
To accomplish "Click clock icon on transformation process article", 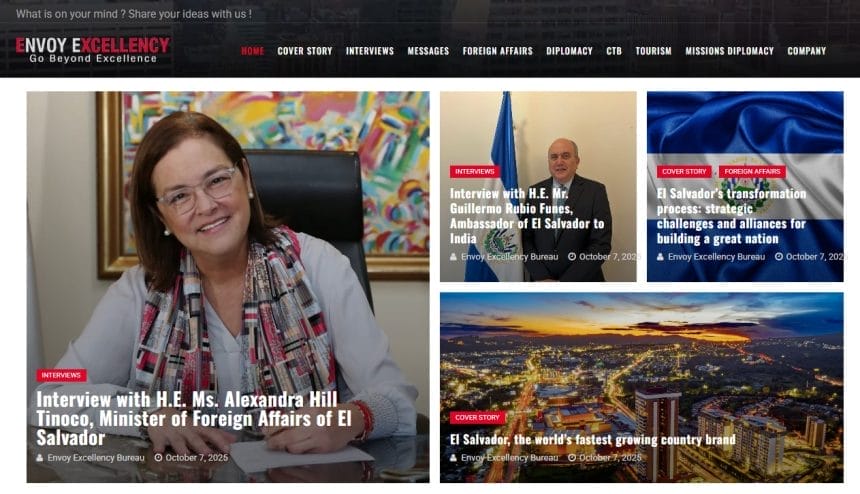I will [779, 257].
